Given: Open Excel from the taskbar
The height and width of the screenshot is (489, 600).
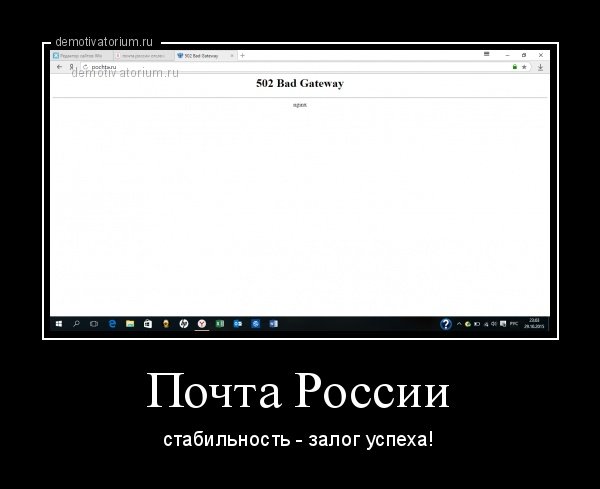Looking at the screenshot, I should click(x=219, y=324).
